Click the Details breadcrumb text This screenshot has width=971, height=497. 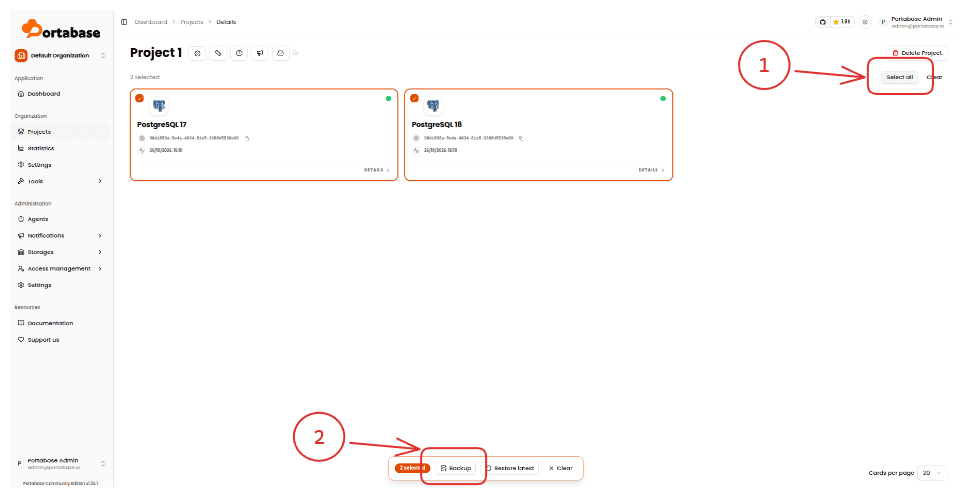point(226,22)
